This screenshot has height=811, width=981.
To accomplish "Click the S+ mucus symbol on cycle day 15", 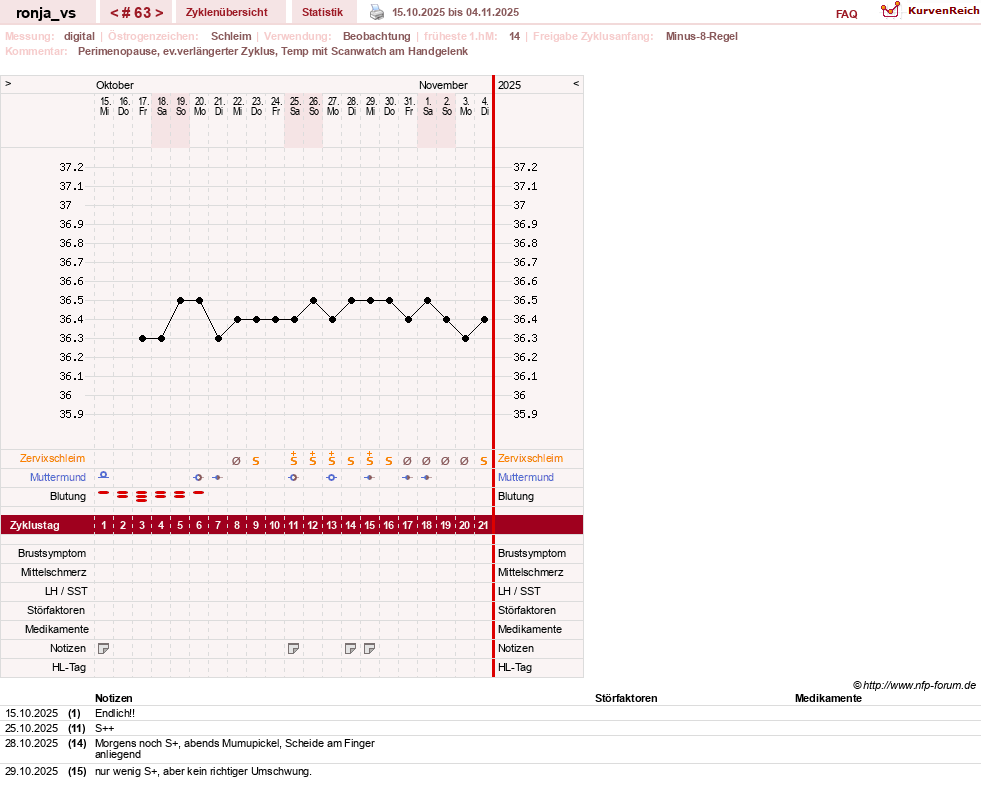I will (369, 458).
